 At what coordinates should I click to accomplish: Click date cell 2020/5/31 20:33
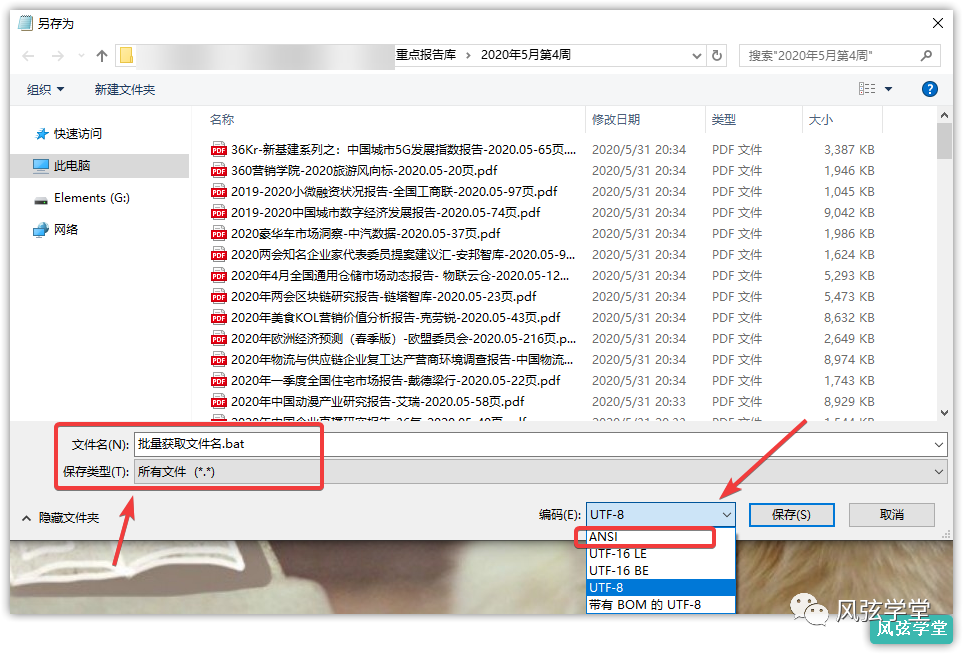[639, 402]
